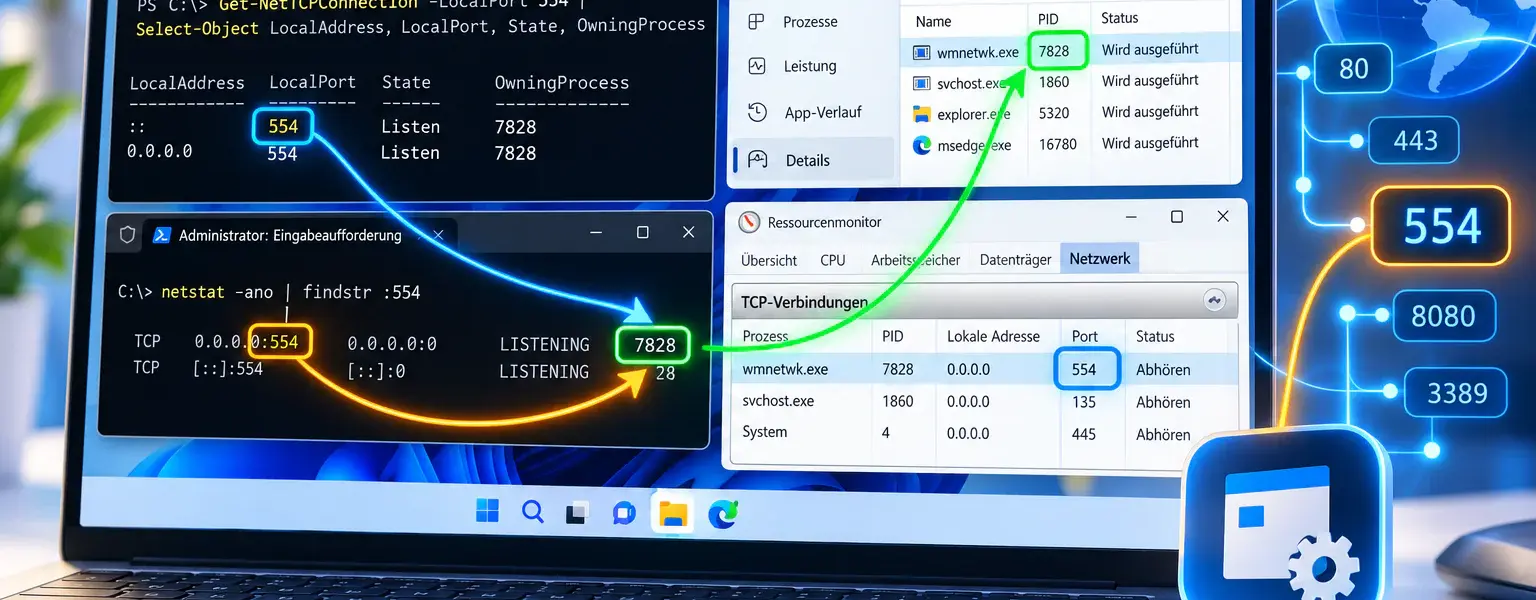
Task: Minimize the Ressourcenmonitor window
Action: point(1131,217)
